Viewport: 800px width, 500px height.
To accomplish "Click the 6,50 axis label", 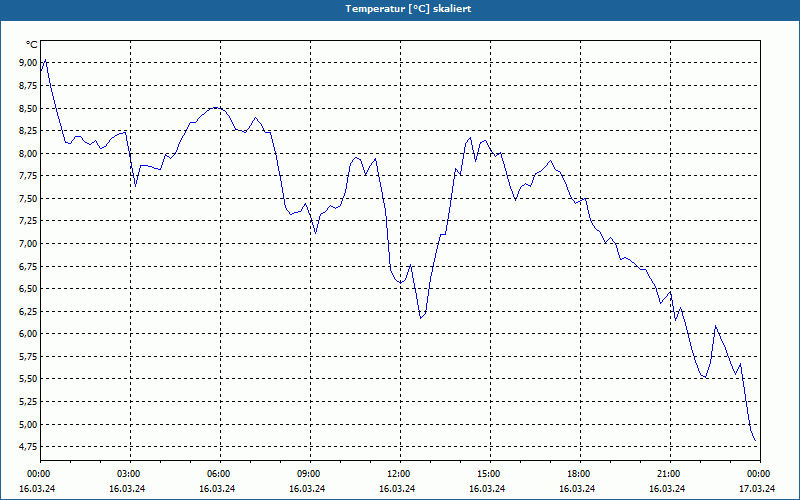I will click(28, 289).
